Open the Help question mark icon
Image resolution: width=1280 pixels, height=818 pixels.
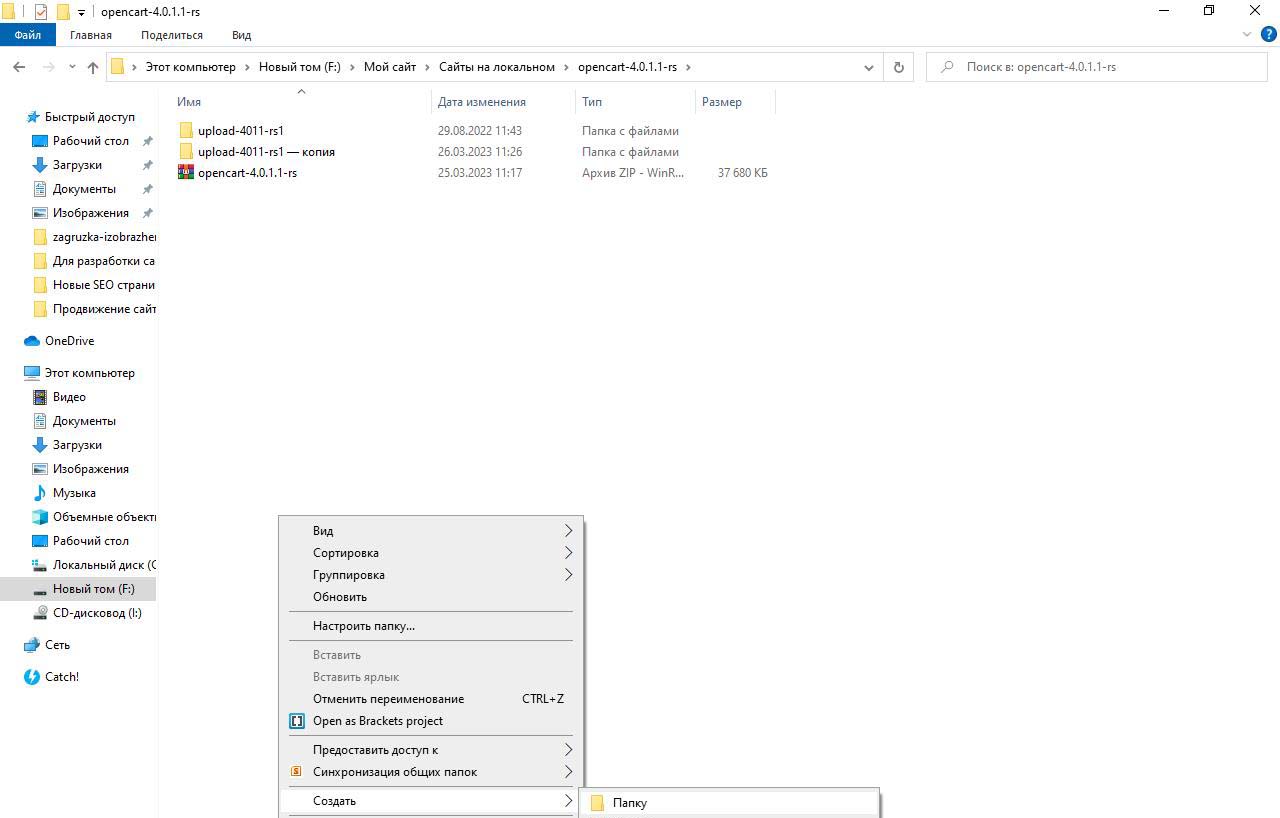click(1268, 34)
